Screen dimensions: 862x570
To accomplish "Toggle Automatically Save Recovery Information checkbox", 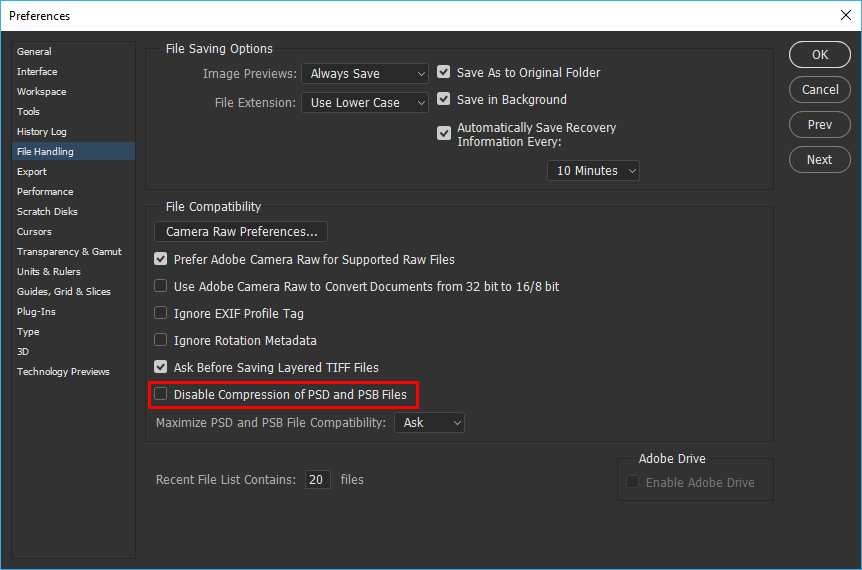I will (444, 134).
